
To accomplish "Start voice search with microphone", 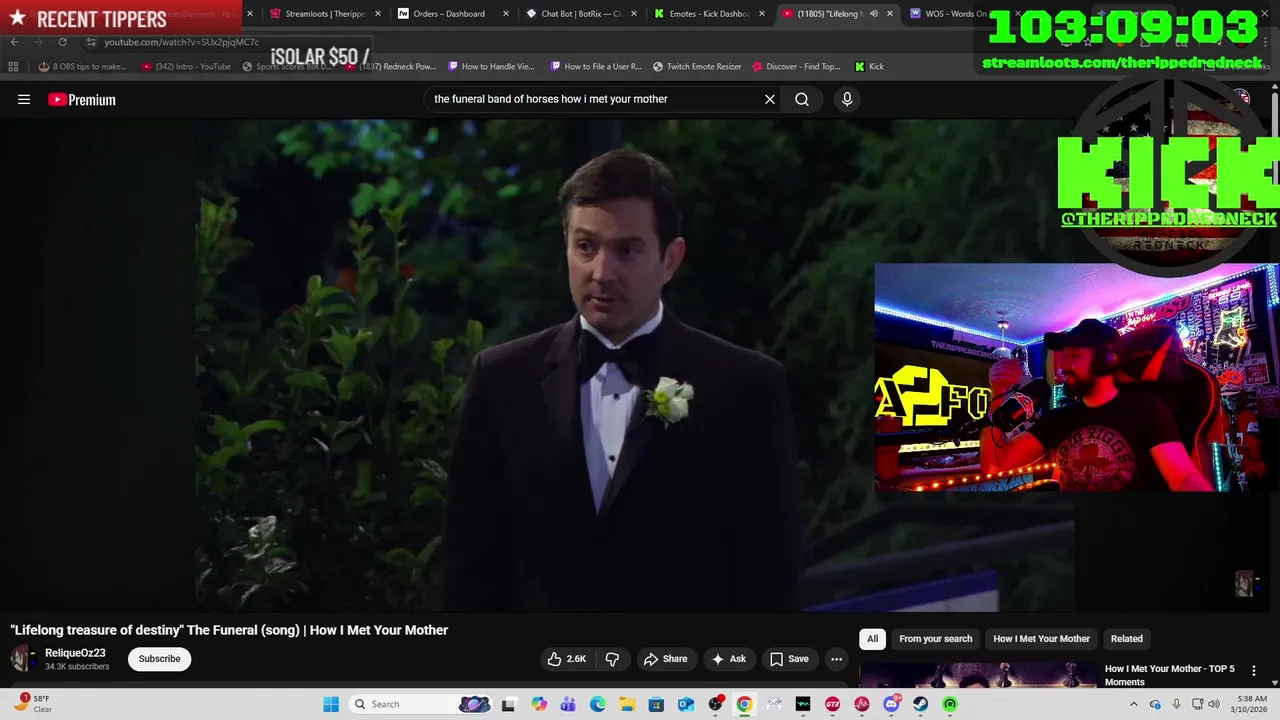I will (847, 99).
